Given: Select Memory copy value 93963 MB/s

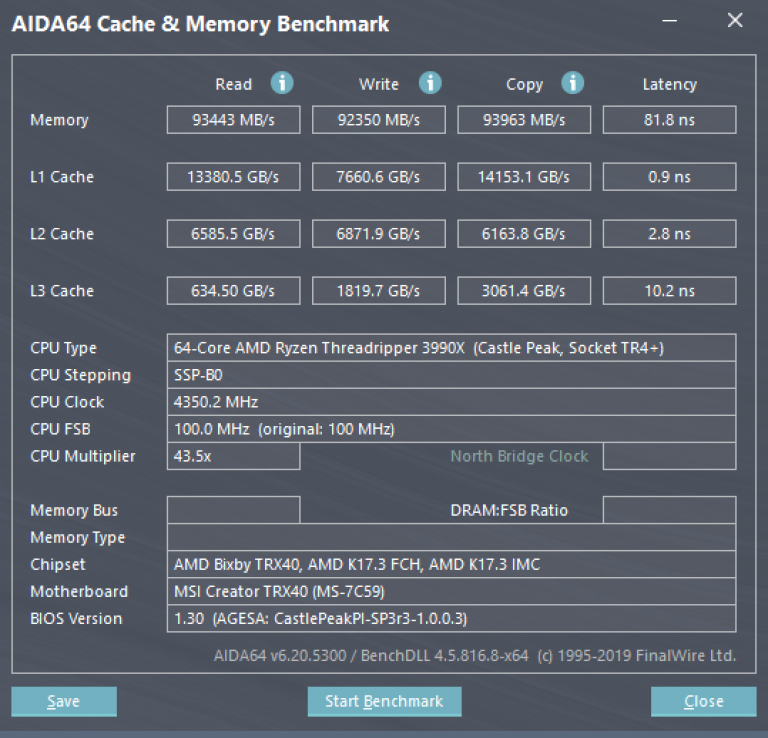Looking at the screenshot, I should (524, 119).
